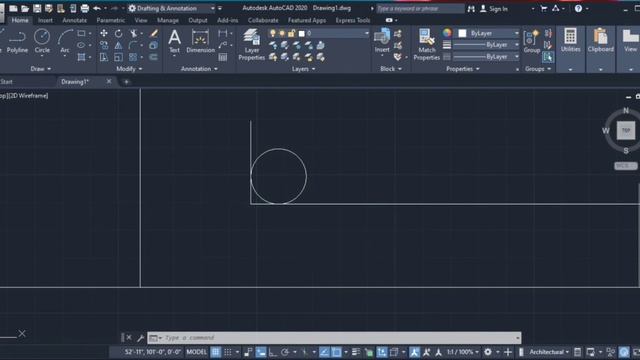Image resolution: width=640 pixels, height=360 pixels.
Task: Toggle layer lock padlock icon
Action: (291, 33)
